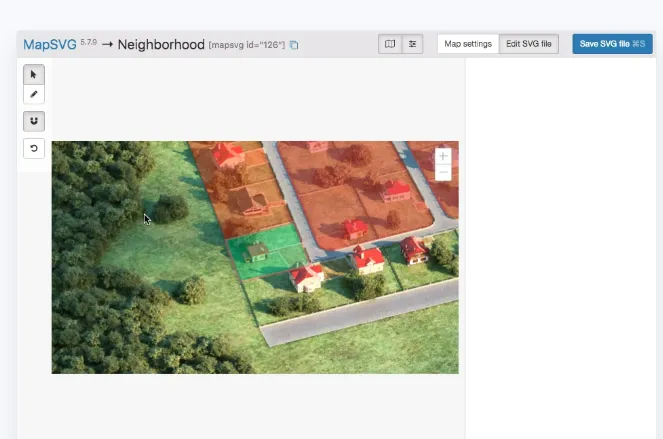Open the map view icon button
Viewport: 663px width, 439px height.
coord(390,44)
